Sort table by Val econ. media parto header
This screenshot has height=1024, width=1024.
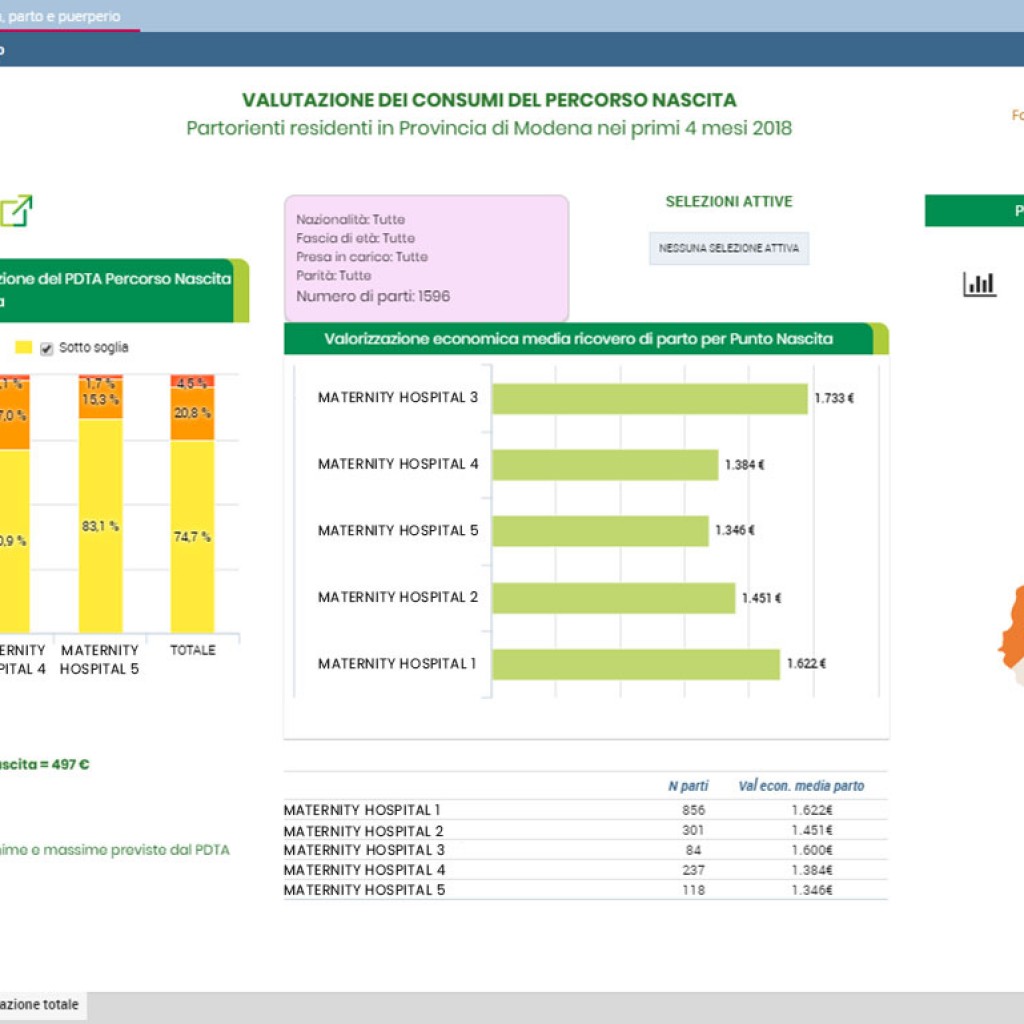click(x=801, y=786)
